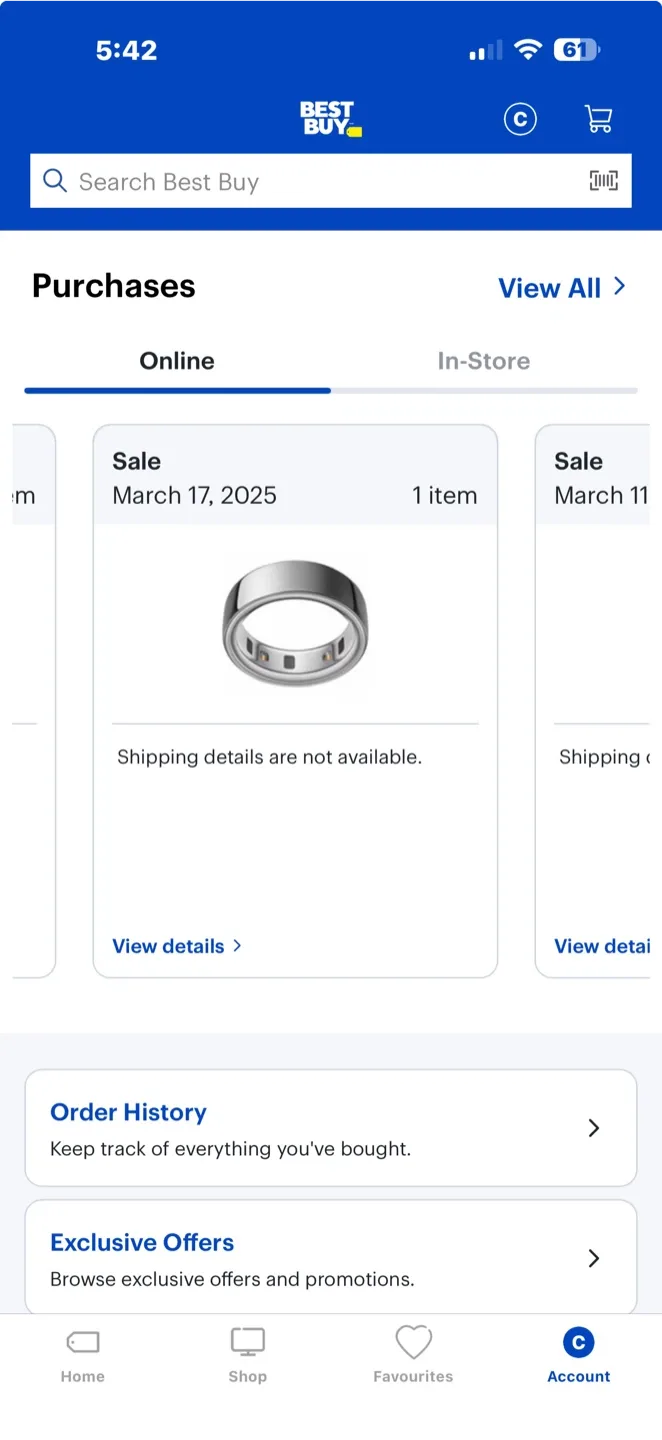View the battery indicator in status bar
This screenshot has width=662, height=1440.
(576, 49)
